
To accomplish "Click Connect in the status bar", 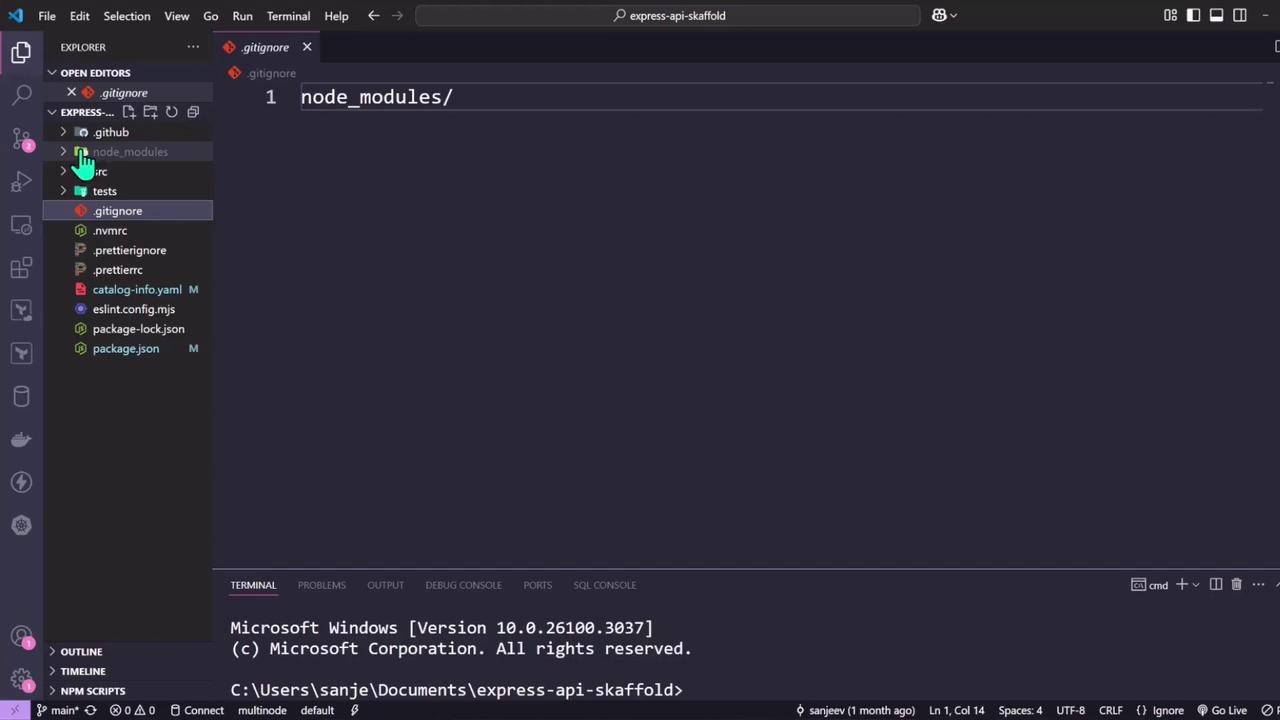I will [197, 710].
